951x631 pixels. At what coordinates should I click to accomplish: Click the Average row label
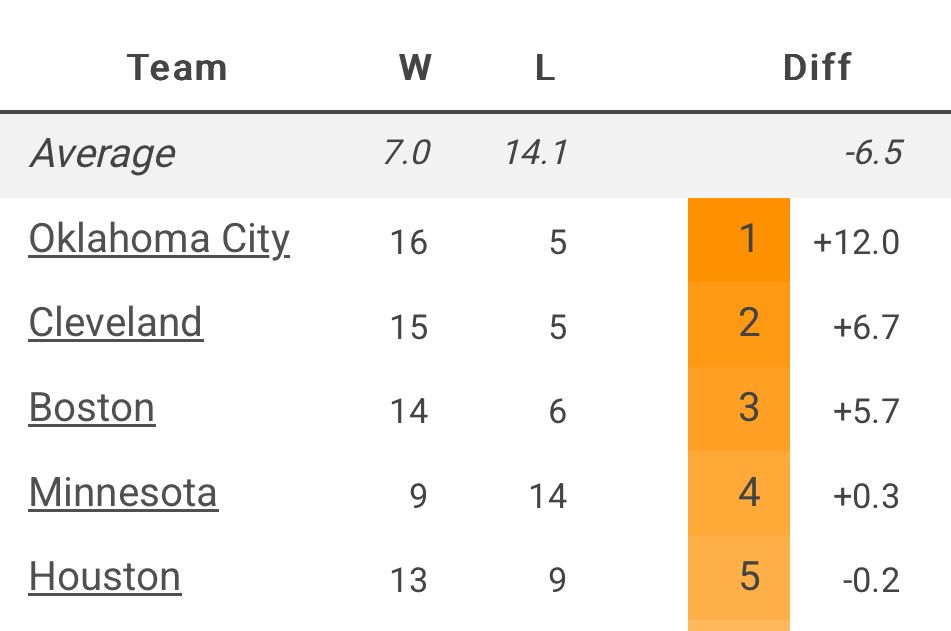(103, 154)
